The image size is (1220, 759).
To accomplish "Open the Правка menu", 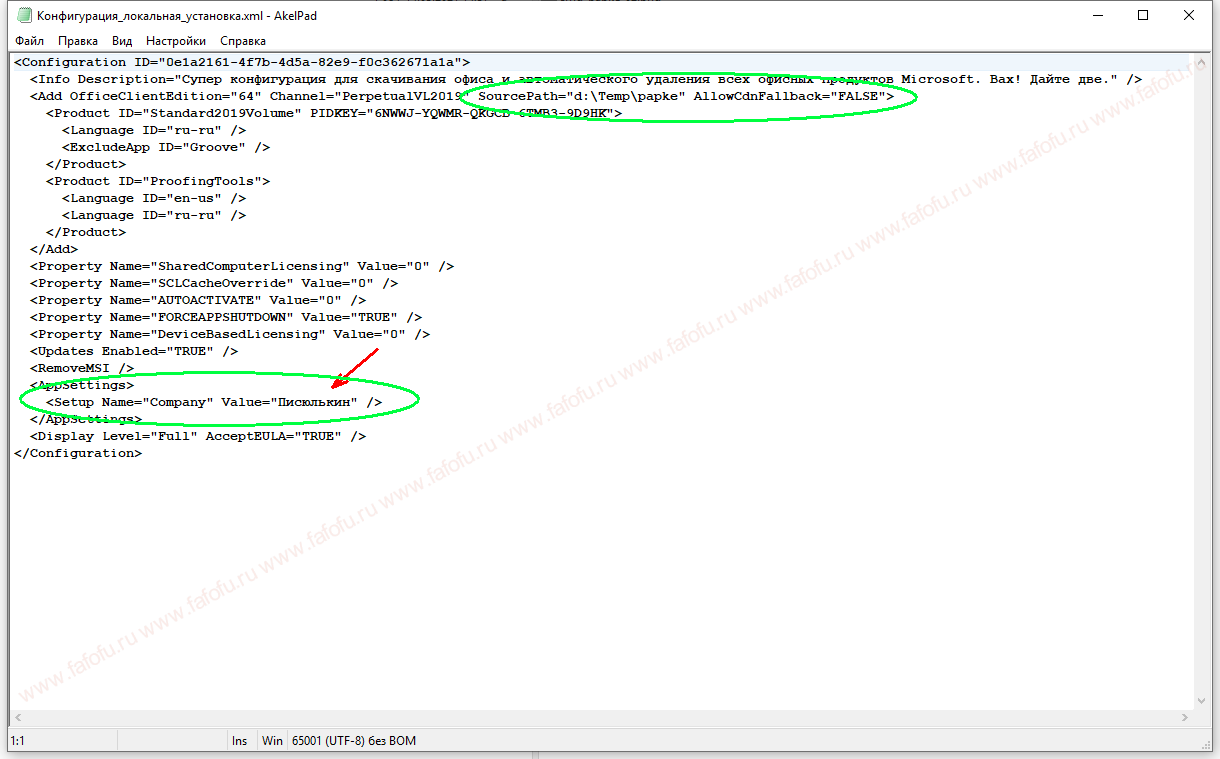I will click(x=78, y=41).
